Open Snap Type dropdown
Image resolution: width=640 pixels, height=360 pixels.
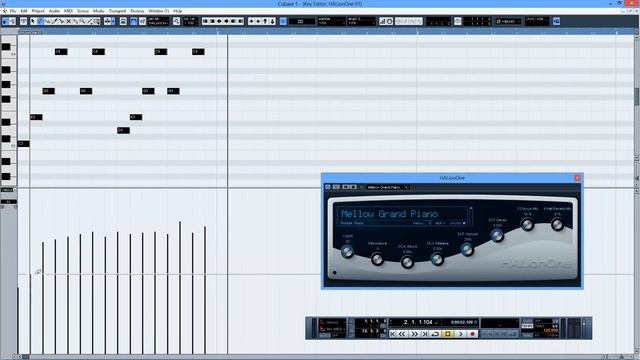click(x=302, y=21)
